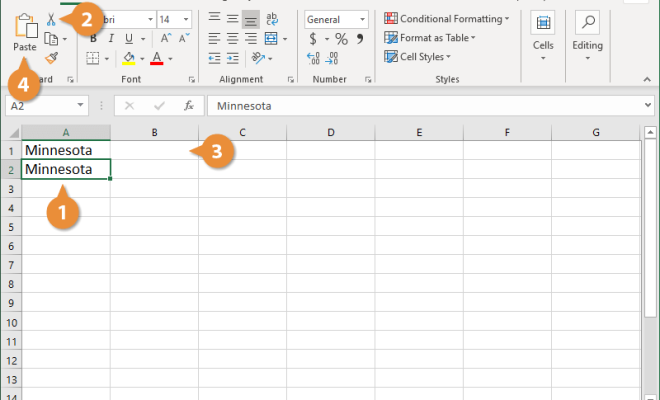Viewport: 660px width, 400px height.
Task: Toggle Italic formatting
Action: click(x=111, y=39)
